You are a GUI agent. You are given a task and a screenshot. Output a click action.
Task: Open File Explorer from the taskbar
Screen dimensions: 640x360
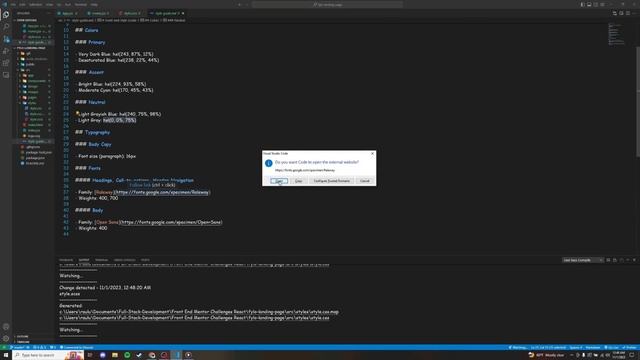pos(115,355)
